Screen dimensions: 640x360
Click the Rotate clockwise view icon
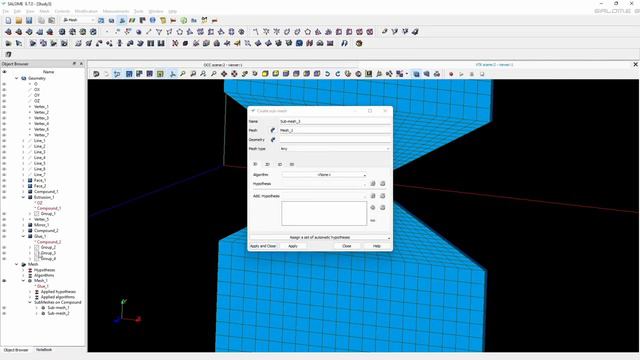pyautogui.click(x=338, y=74)
